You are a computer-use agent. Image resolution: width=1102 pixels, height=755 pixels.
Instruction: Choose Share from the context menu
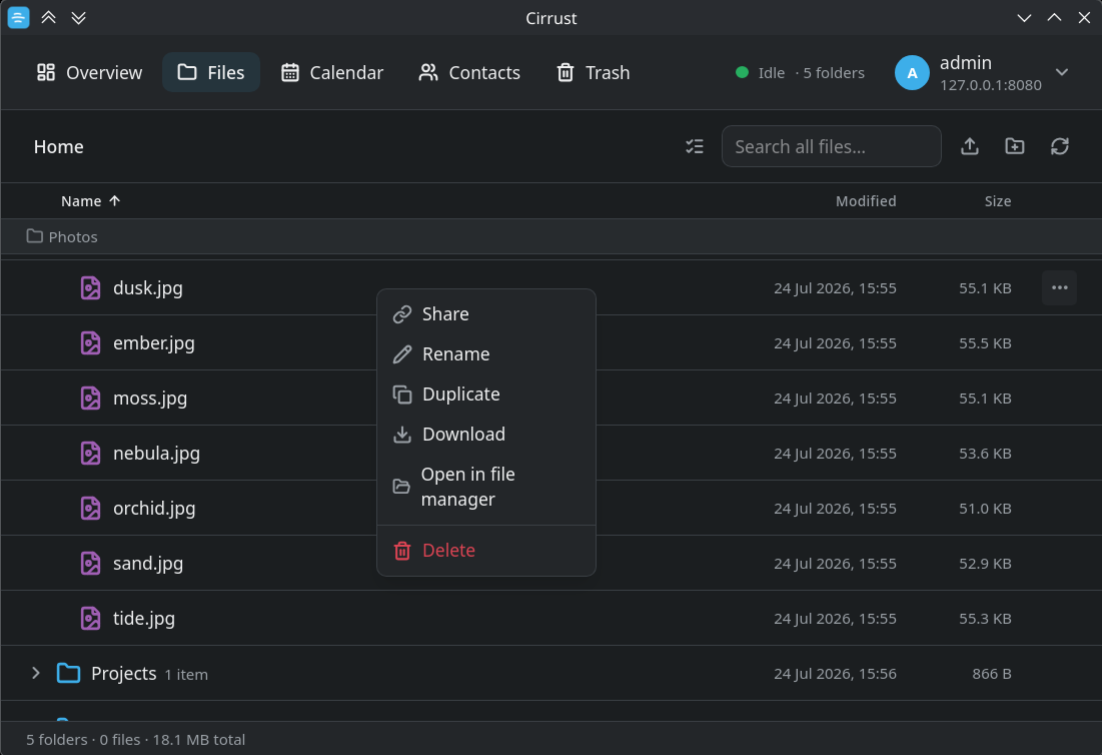click(486, 314)
